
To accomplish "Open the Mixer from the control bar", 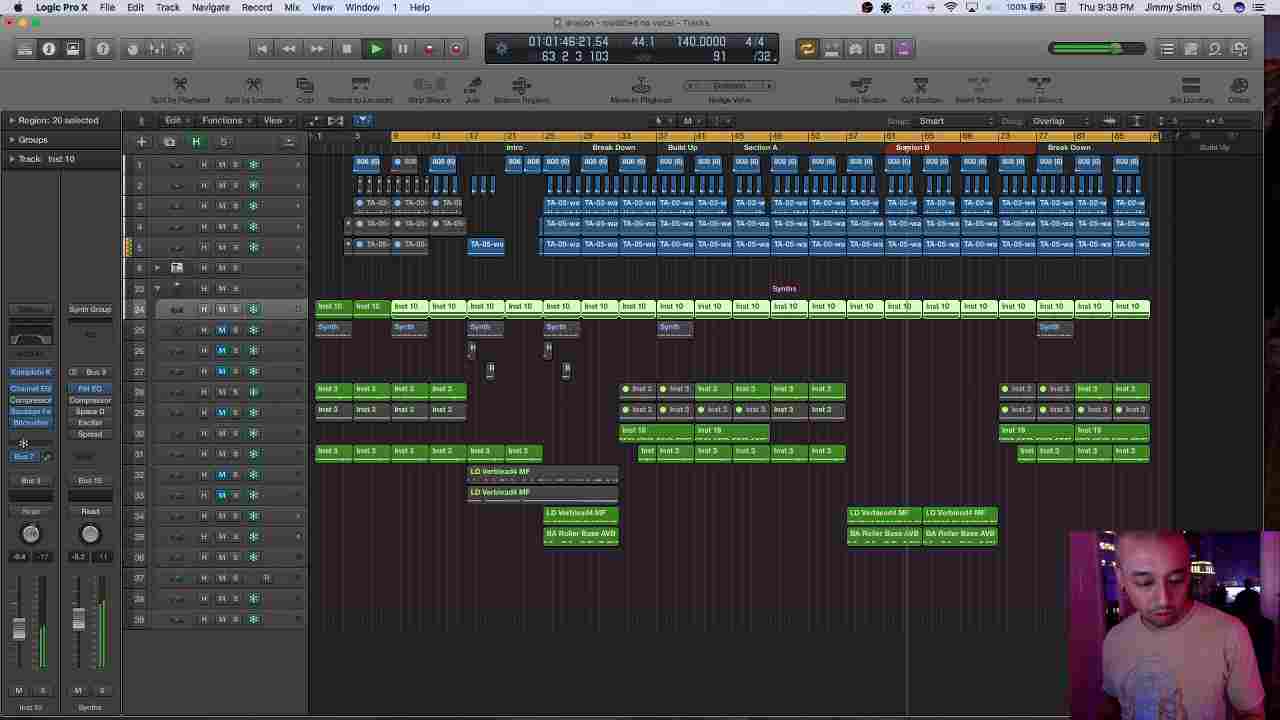I will [156, 49].
